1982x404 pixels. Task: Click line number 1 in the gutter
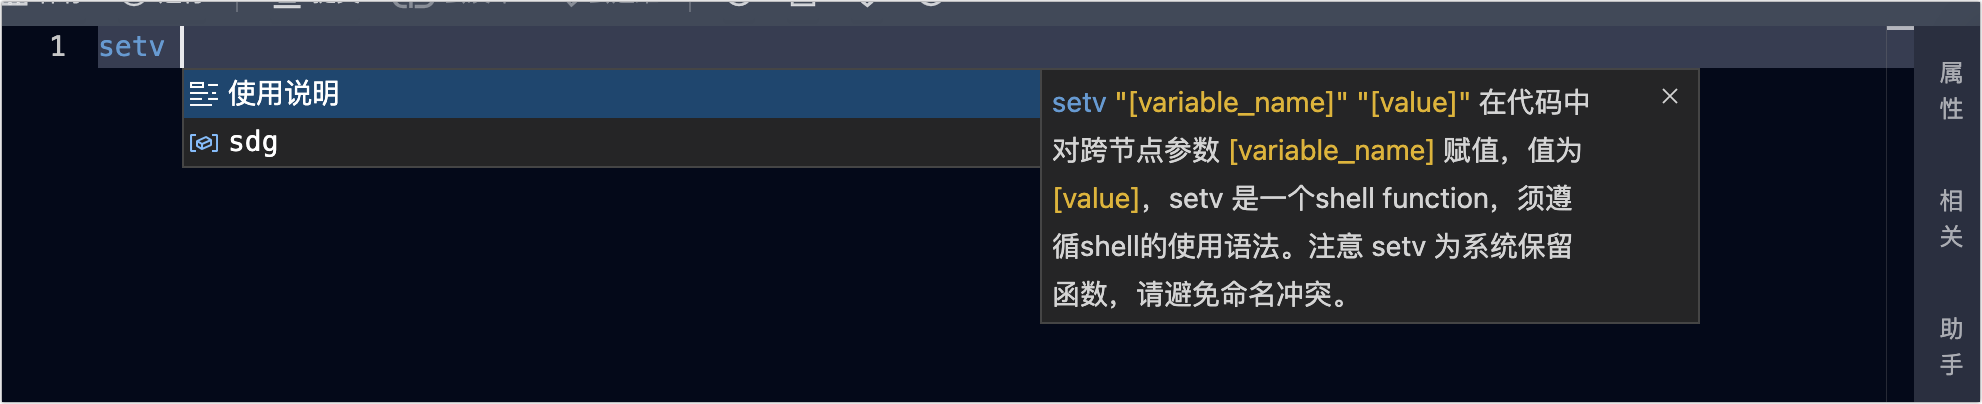point(58,46)
